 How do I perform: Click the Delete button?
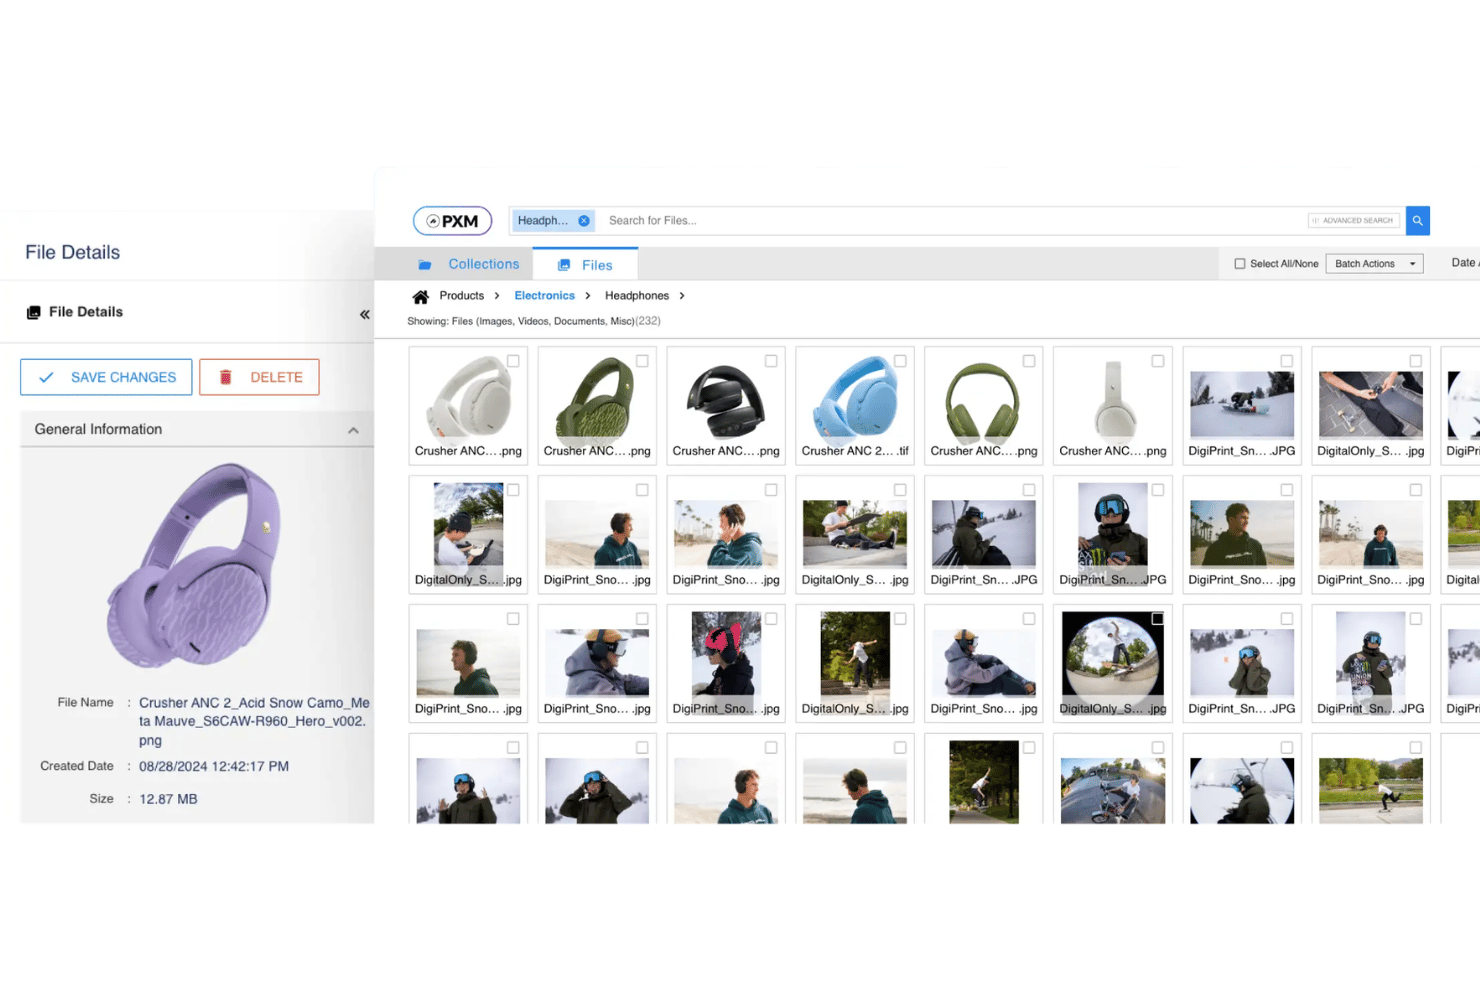pos(259,377)
